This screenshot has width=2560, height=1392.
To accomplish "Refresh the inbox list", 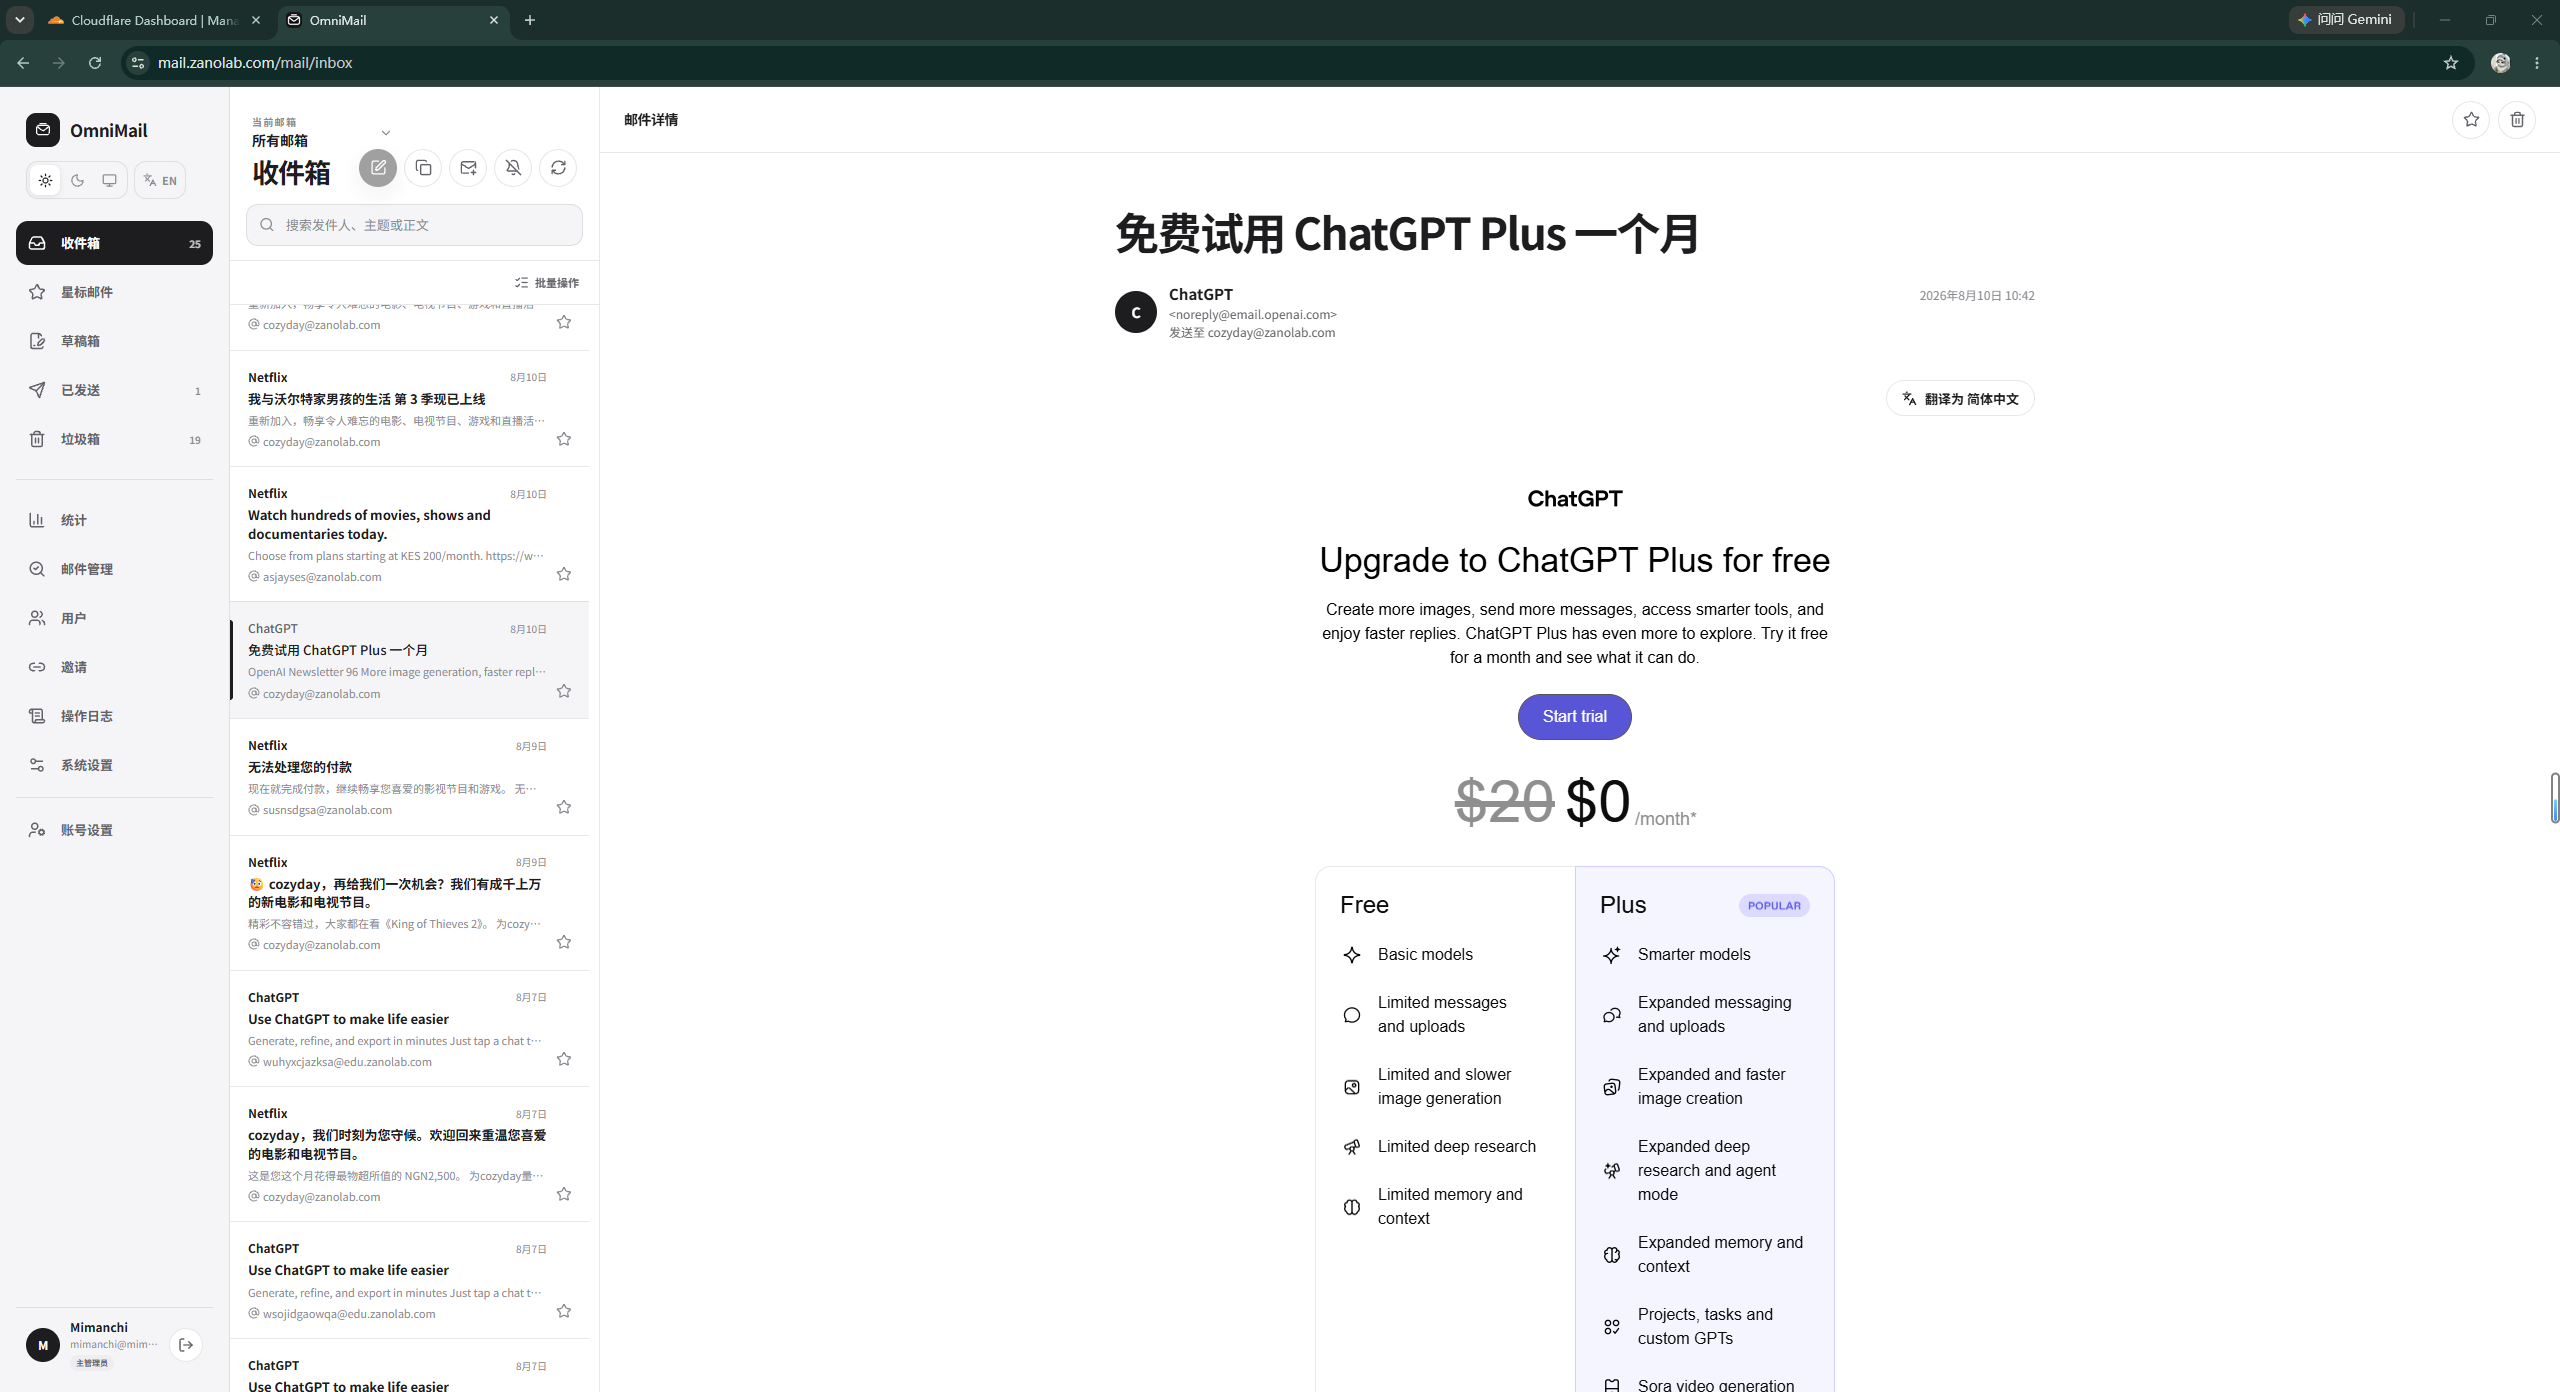I will click(558, 168).
